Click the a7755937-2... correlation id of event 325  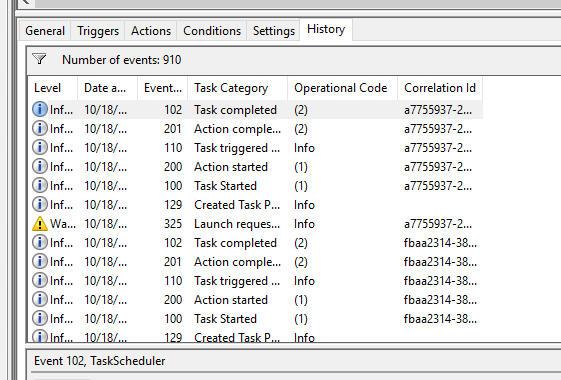click(438, 224)
